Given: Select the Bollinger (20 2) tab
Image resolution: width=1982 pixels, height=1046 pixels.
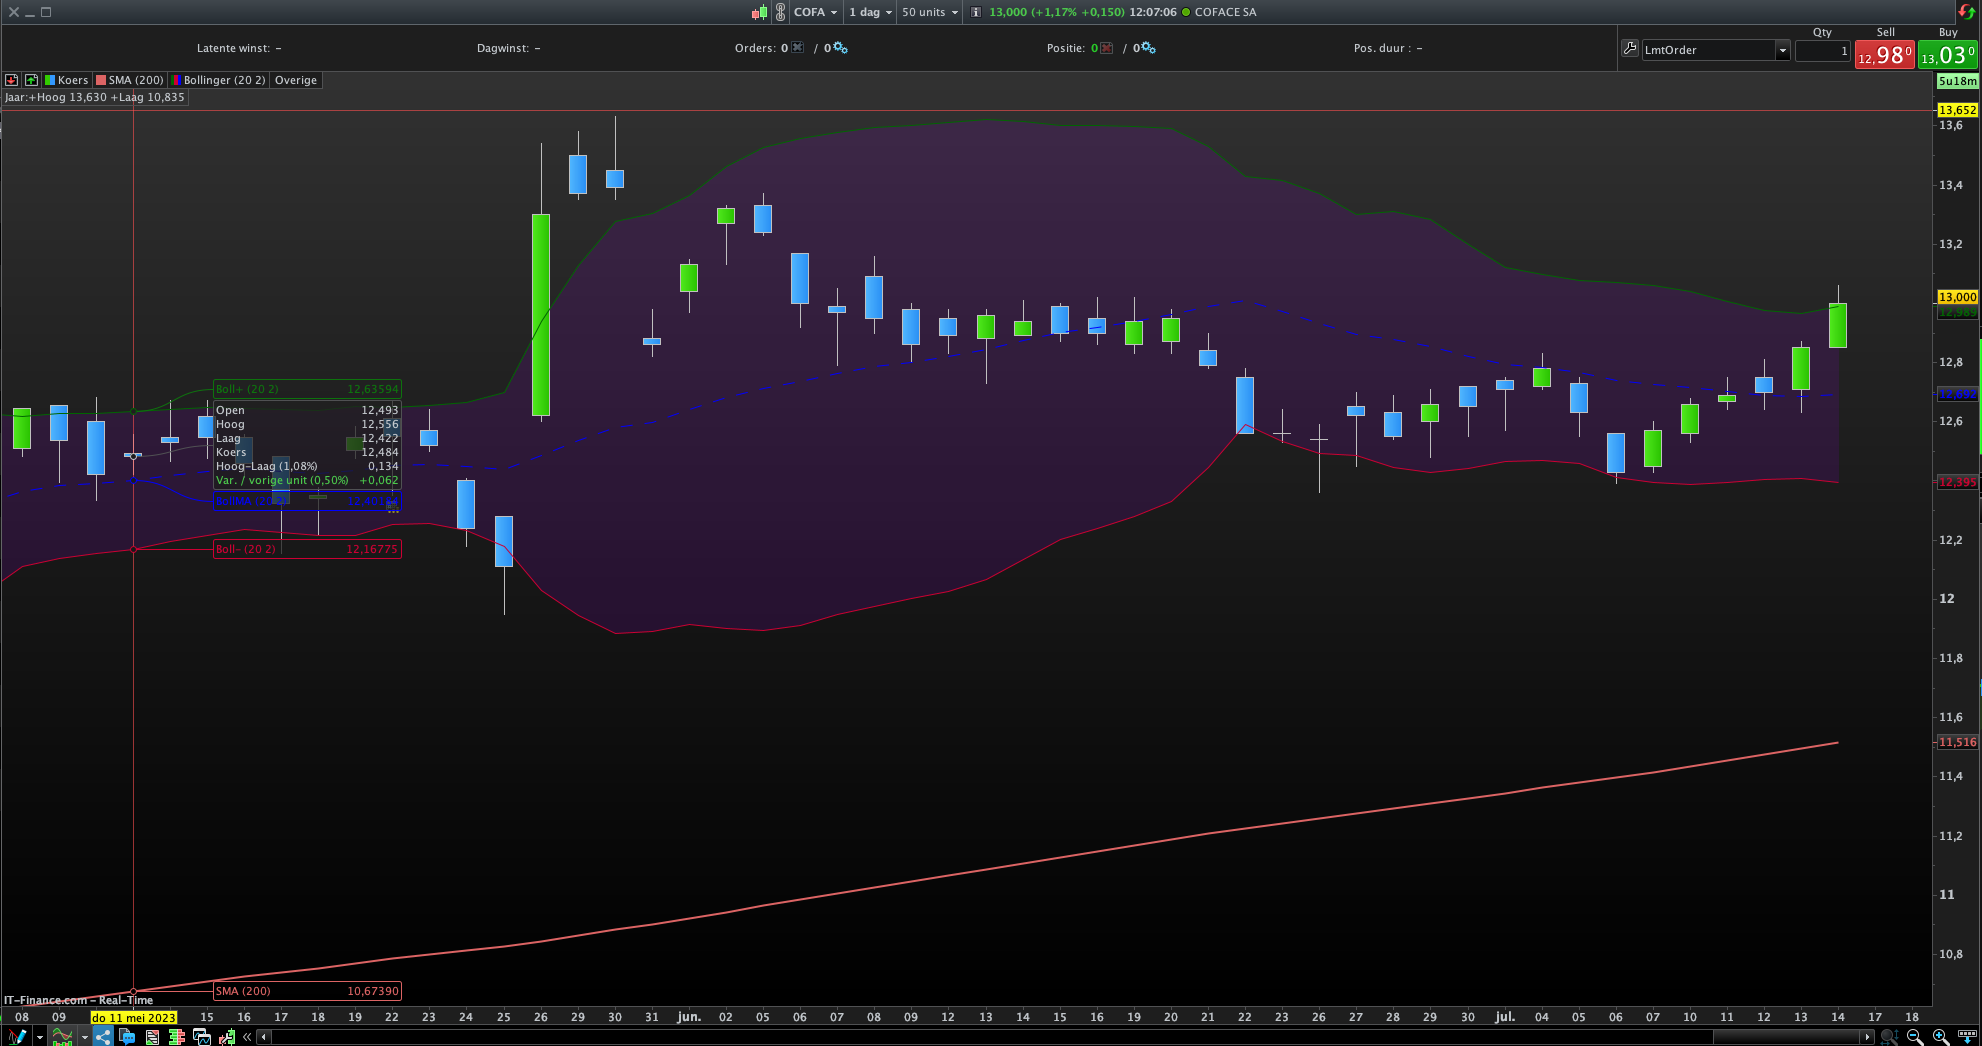Looking at the screenshot, I should click(x=218, y=80).
